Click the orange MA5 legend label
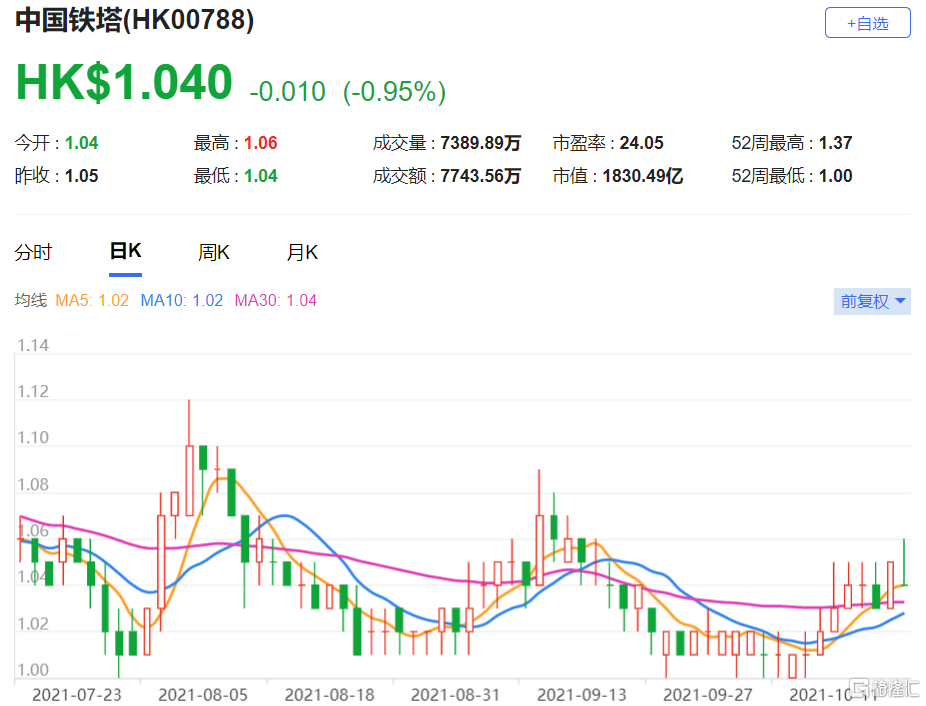Viewport: 926px width, 706px height. pos(92,300)
